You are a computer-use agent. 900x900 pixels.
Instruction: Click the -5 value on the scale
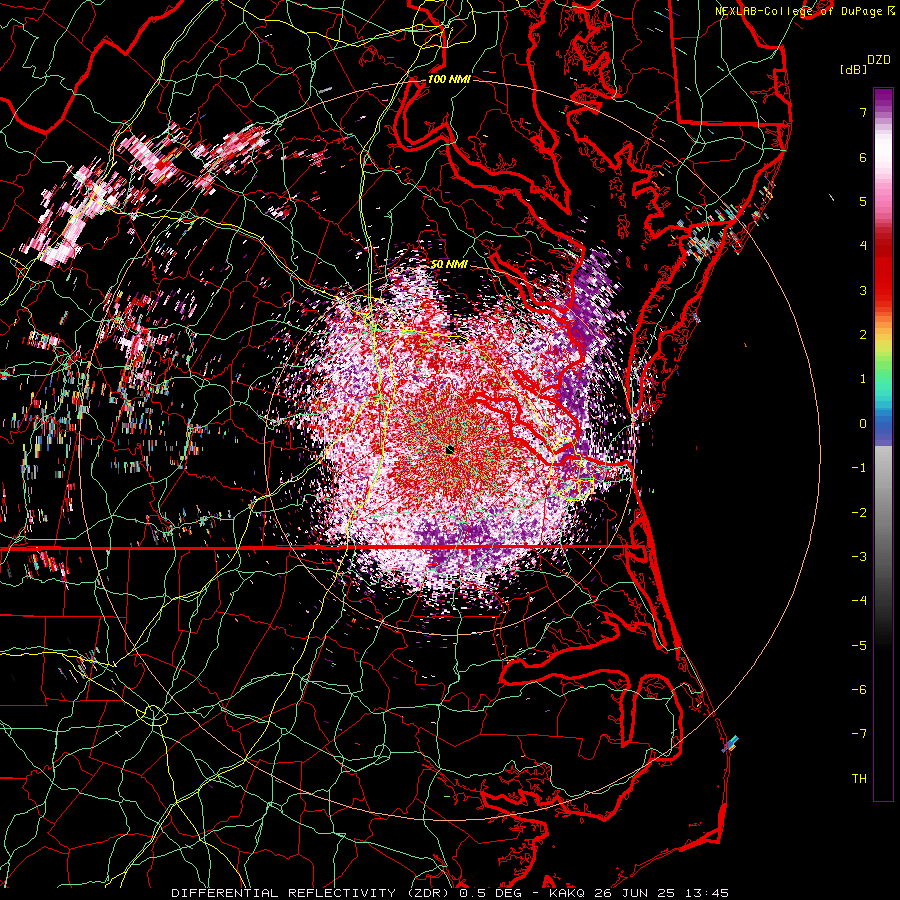point(859,646)
